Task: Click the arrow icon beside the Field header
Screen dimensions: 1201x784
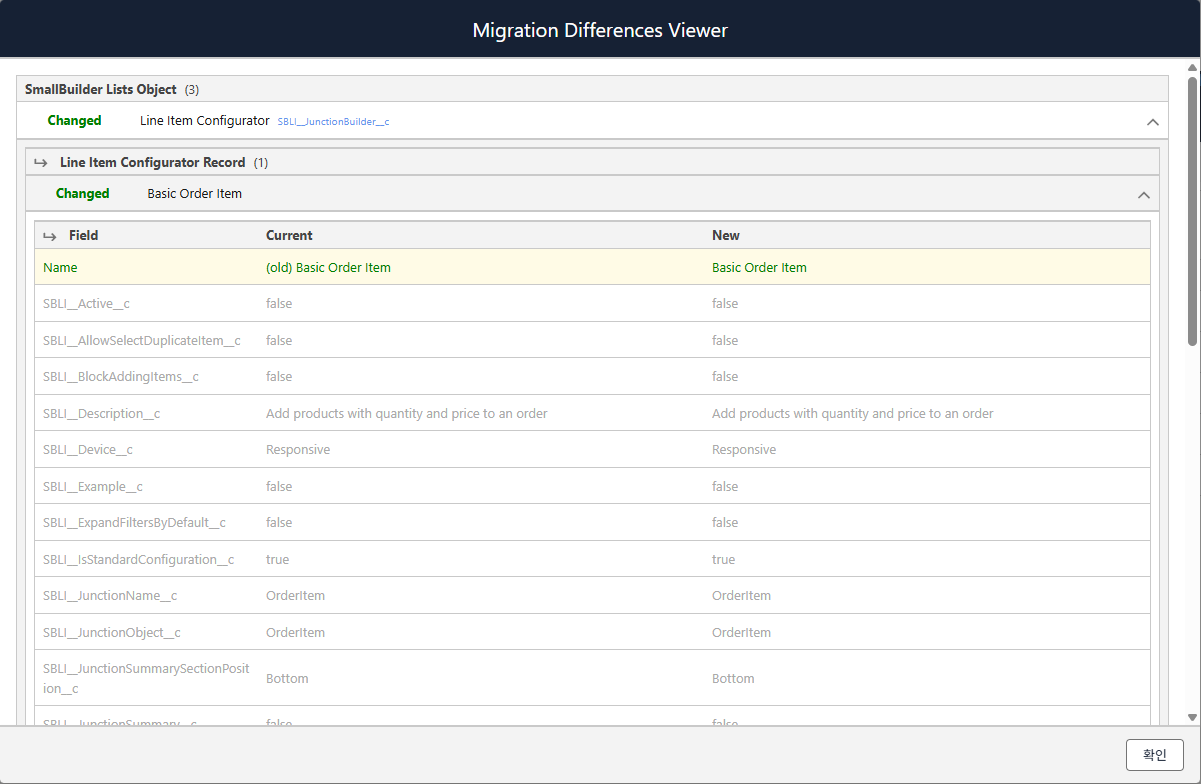Action: pyautogui.click(x=50, y=236)
